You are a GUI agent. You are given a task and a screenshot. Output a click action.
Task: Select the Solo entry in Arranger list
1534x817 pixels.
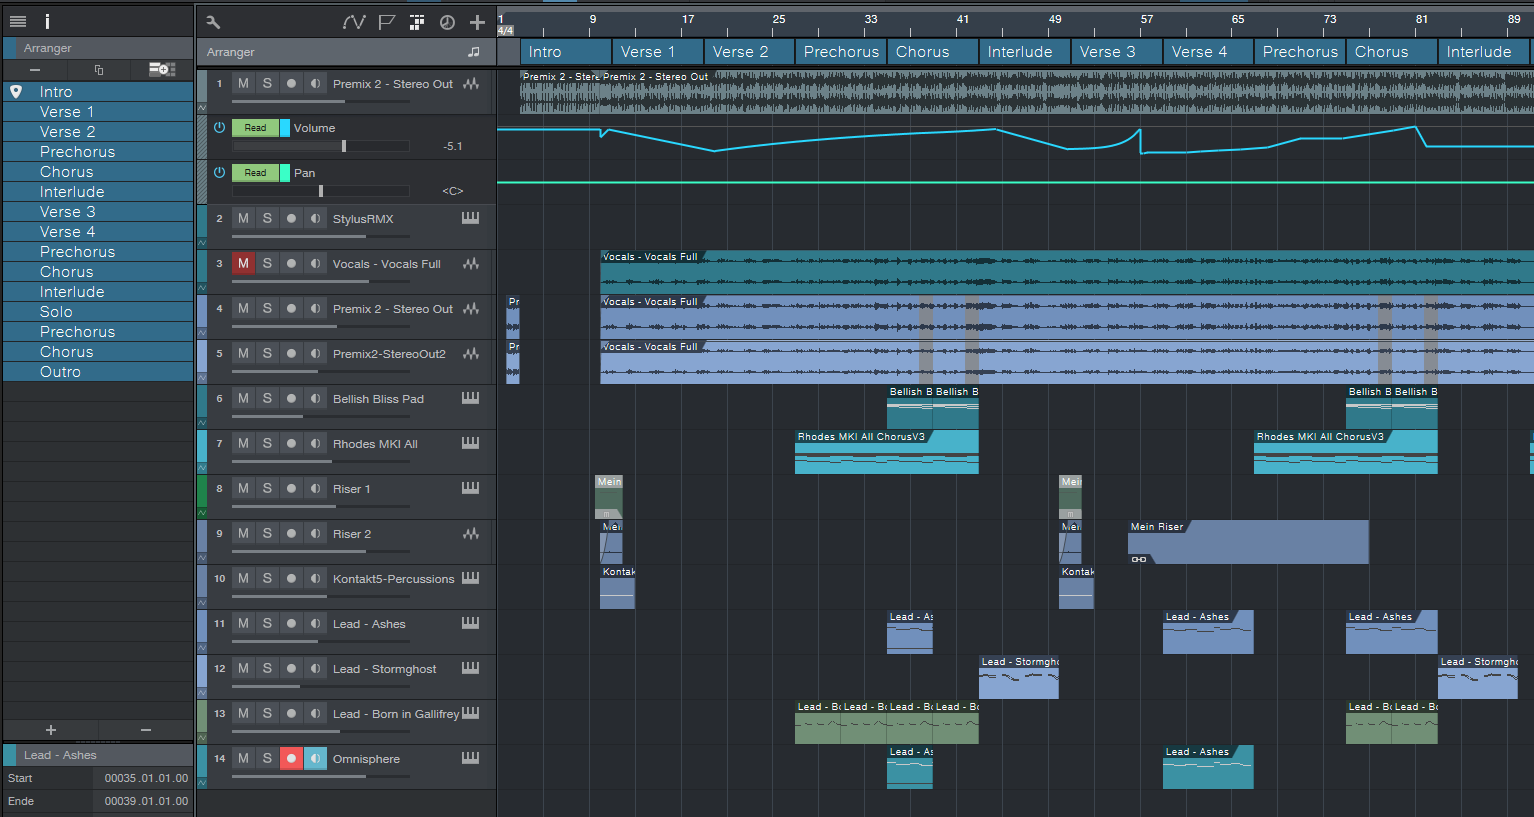pyautogui.click(x=98, y=312)
